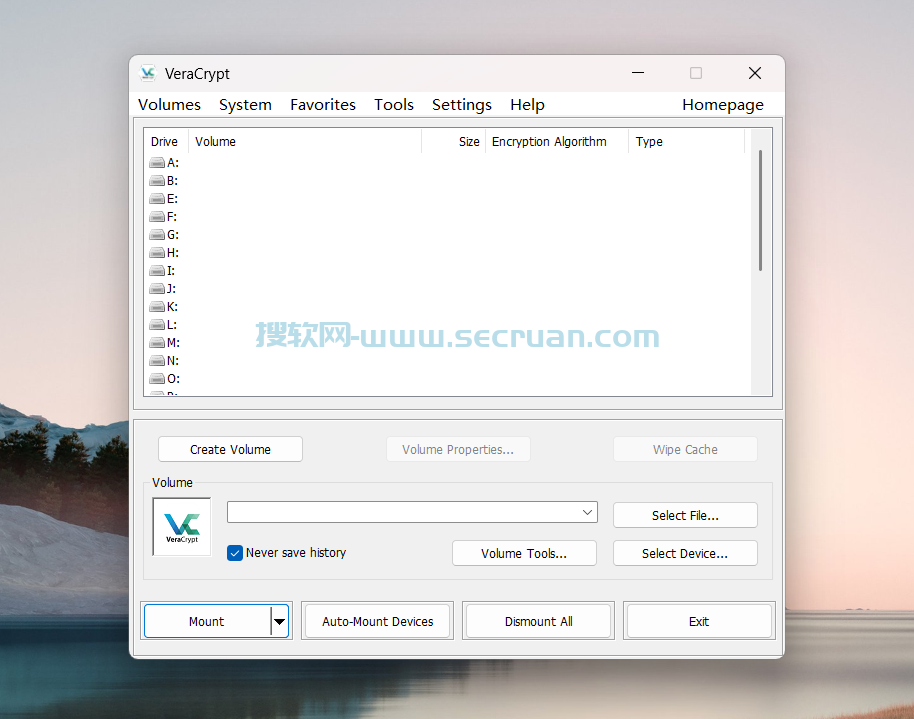Sort by Encryption Algorithm column header
The height and width of the screenshot is (719, 914).
point(557,142)
